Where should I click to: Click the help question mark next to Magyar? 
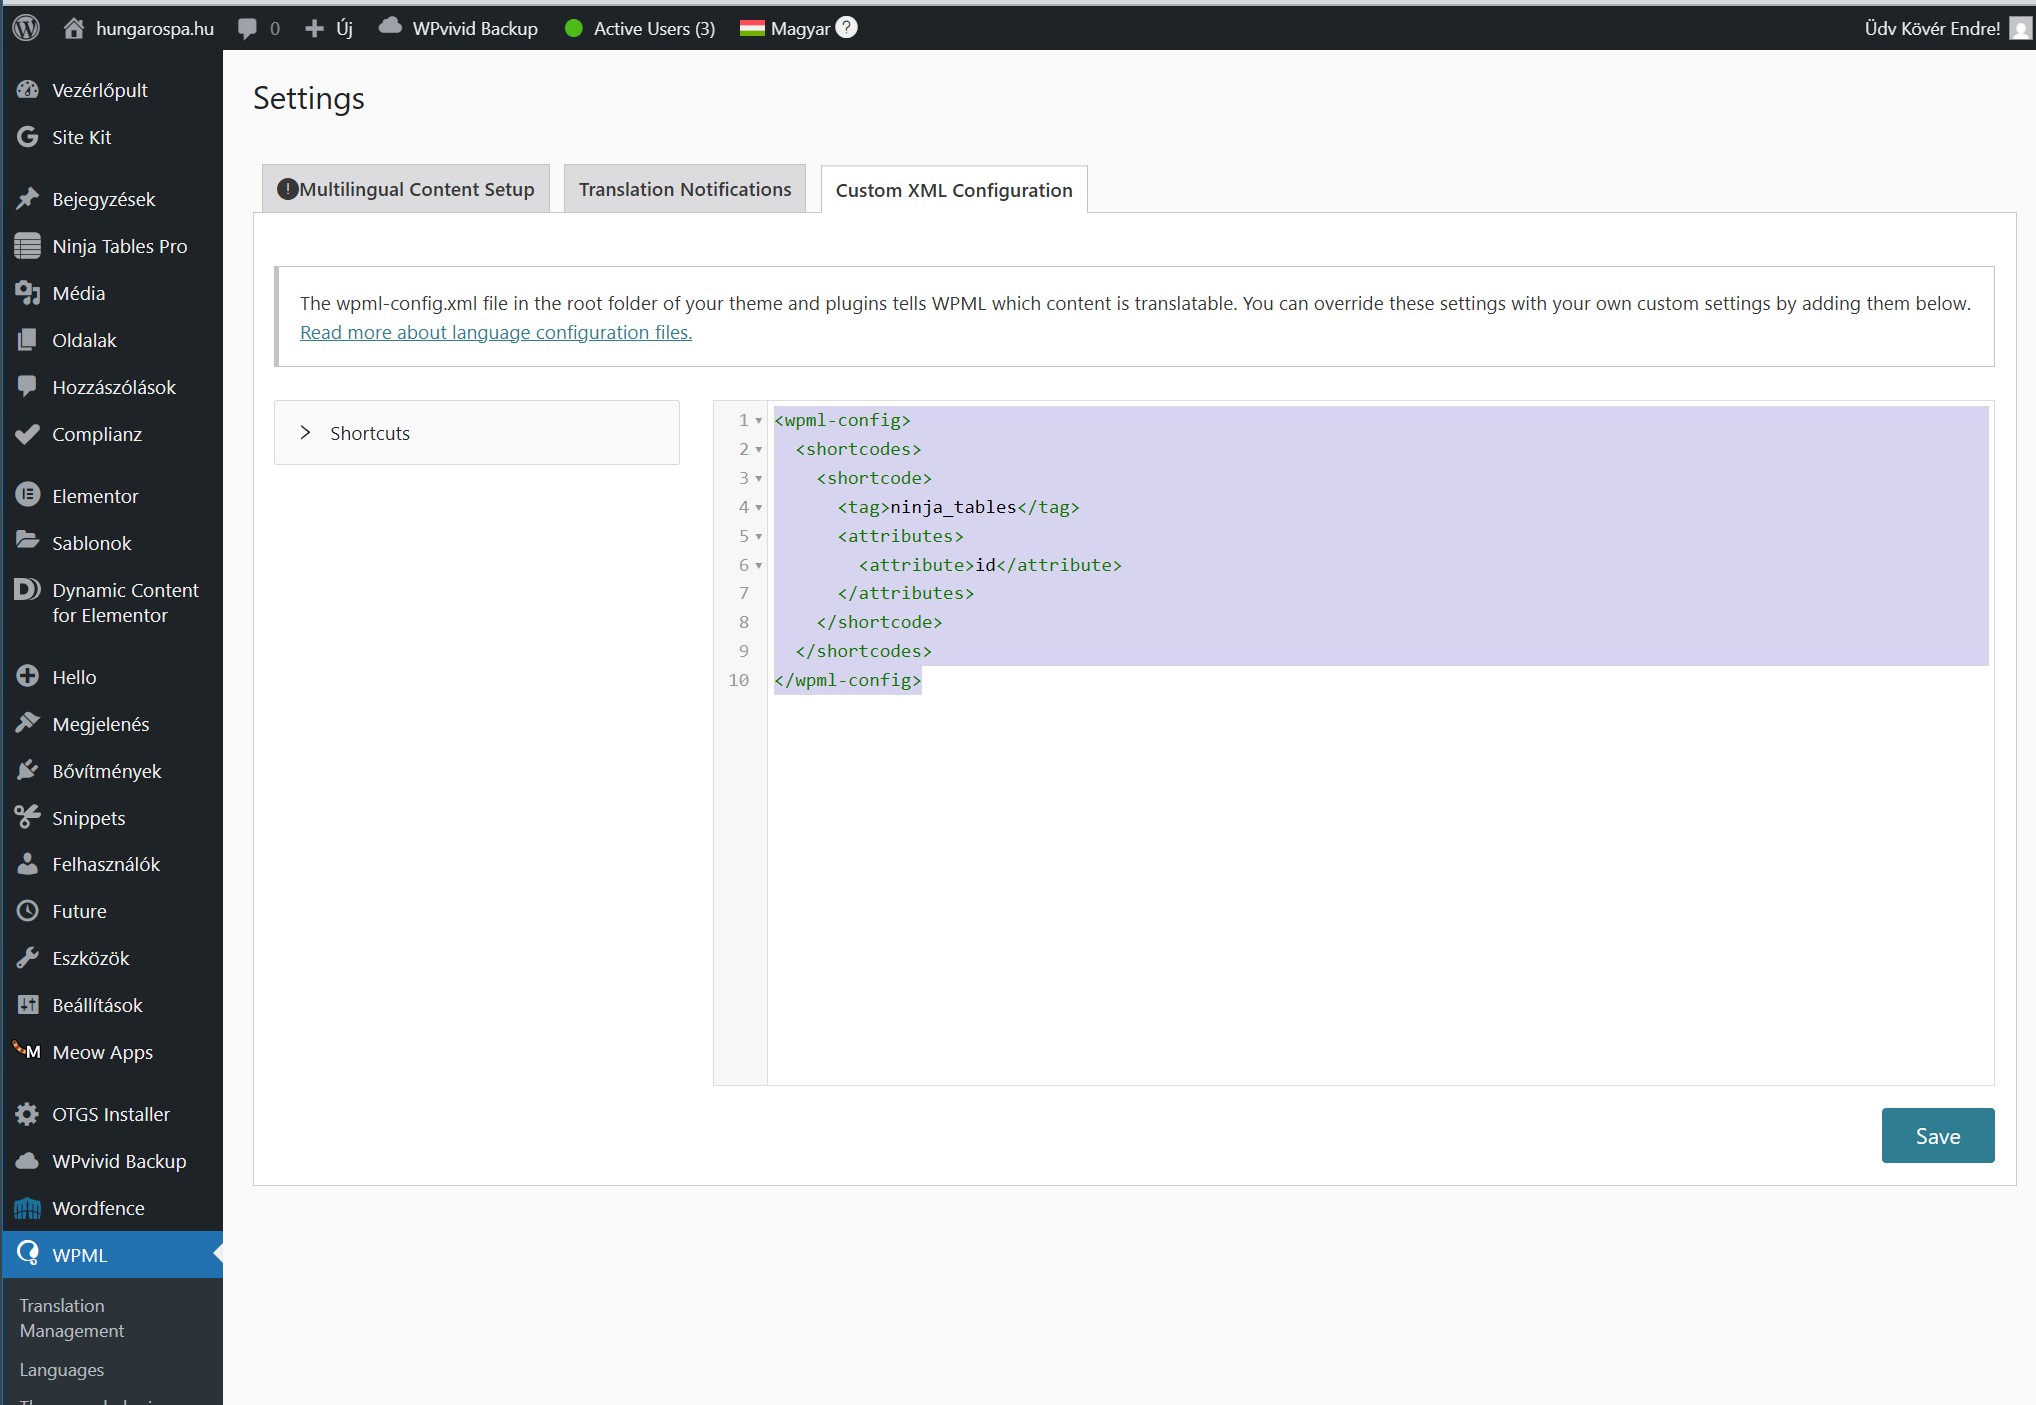coord(846,28)
